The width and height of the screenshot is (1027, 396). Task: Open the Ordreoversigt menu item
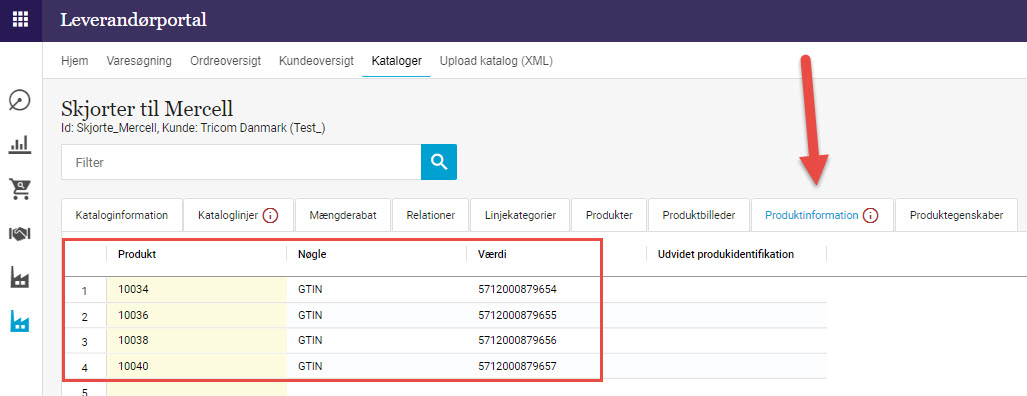(225, 61)
